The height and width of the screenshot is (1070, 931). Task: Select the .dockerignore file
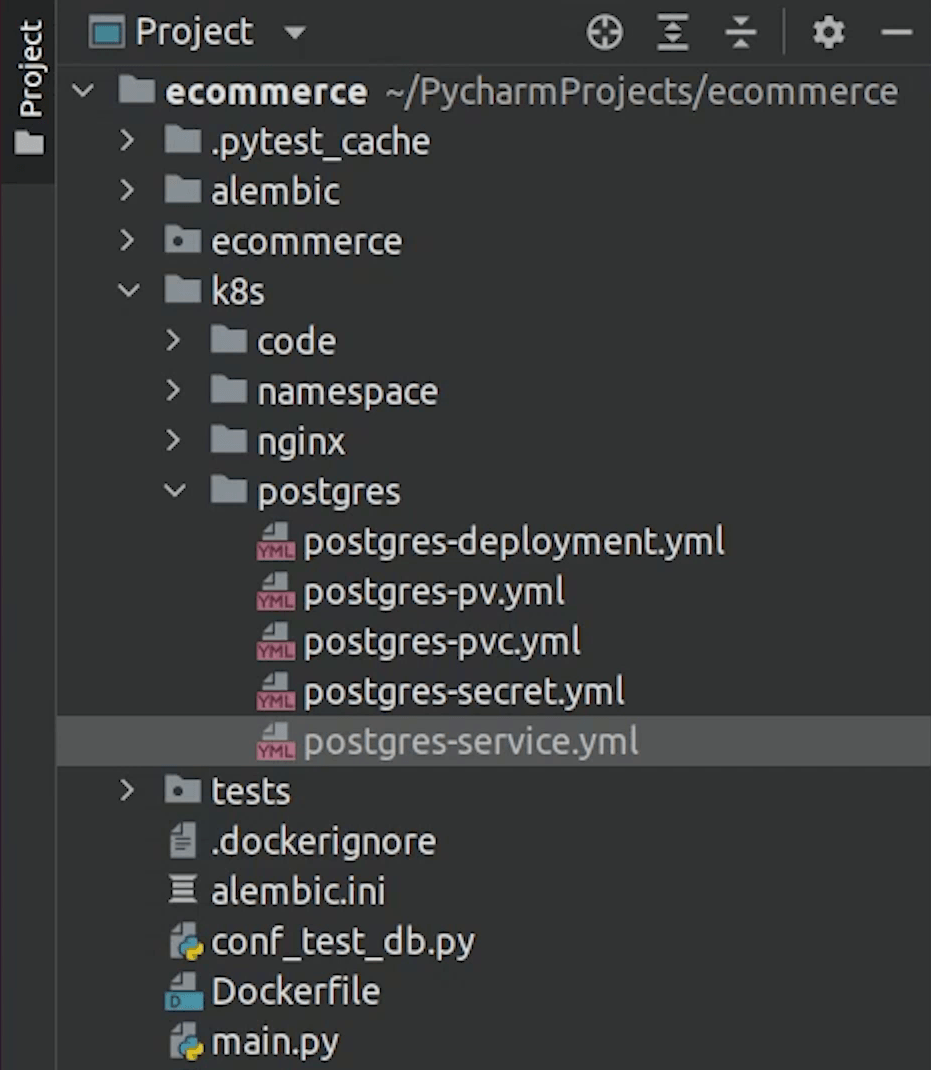323,842
